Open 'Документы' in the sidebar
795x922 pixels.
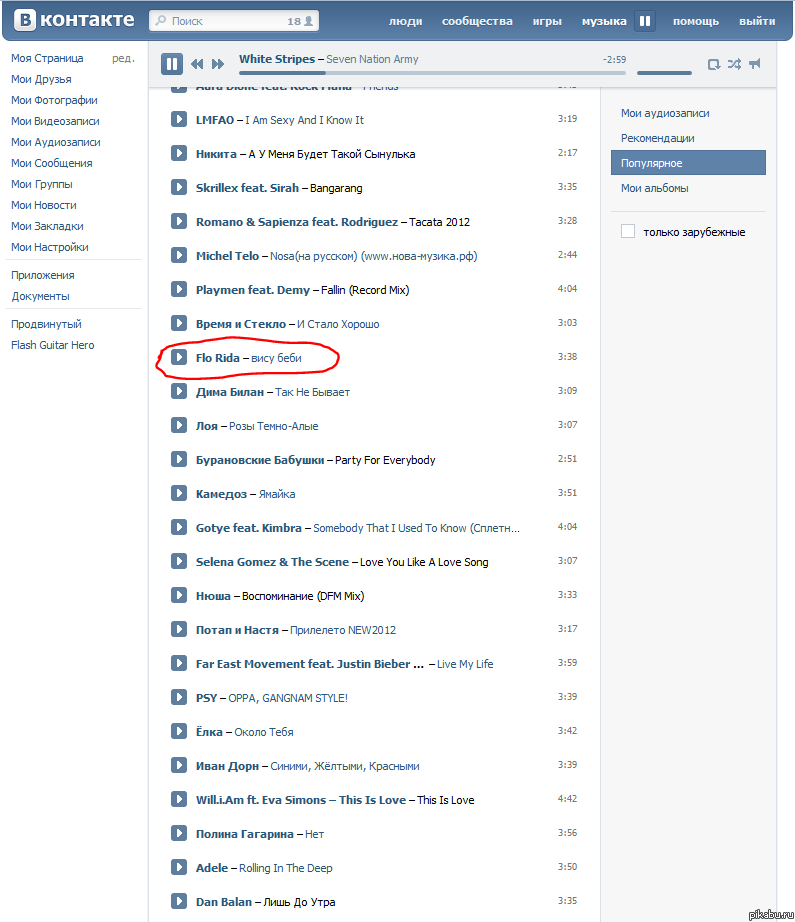[x=40, y=296]
